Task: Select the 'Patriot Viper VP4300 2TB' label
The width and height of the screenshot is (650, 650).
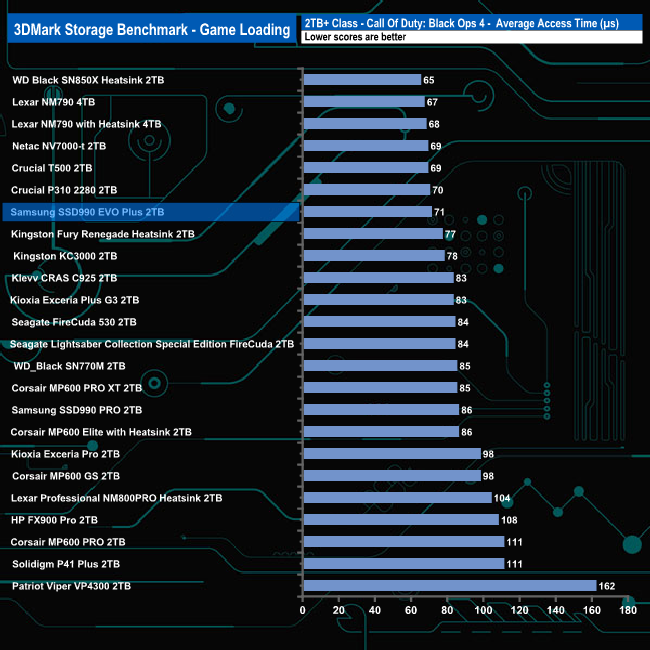Action: tap(71, 586)
